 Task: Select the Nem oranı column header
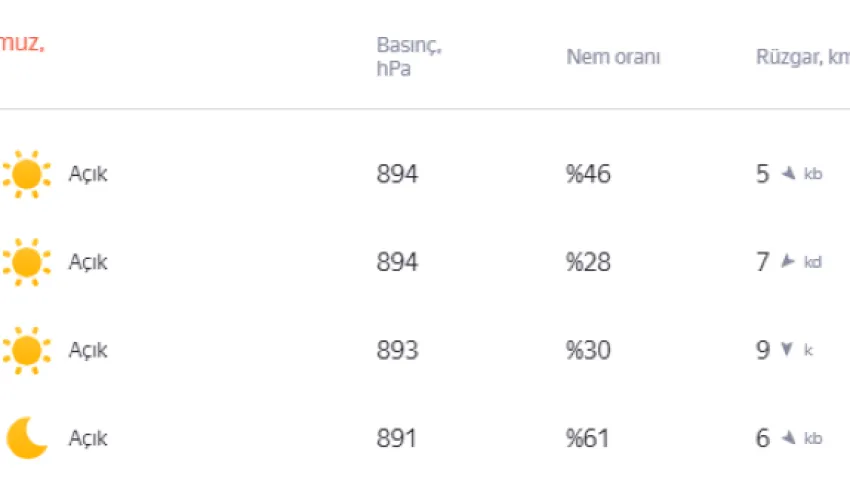613,57
